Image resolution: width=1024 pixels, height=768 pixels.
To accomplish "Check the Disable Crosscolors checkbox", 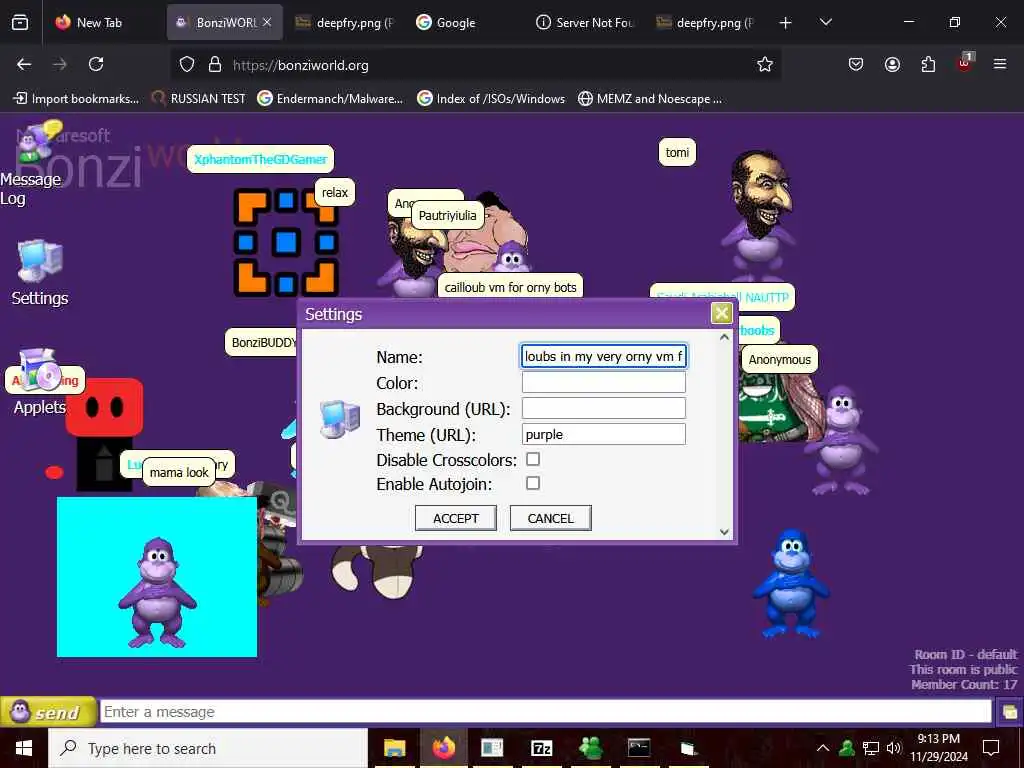I will [533, 459].
